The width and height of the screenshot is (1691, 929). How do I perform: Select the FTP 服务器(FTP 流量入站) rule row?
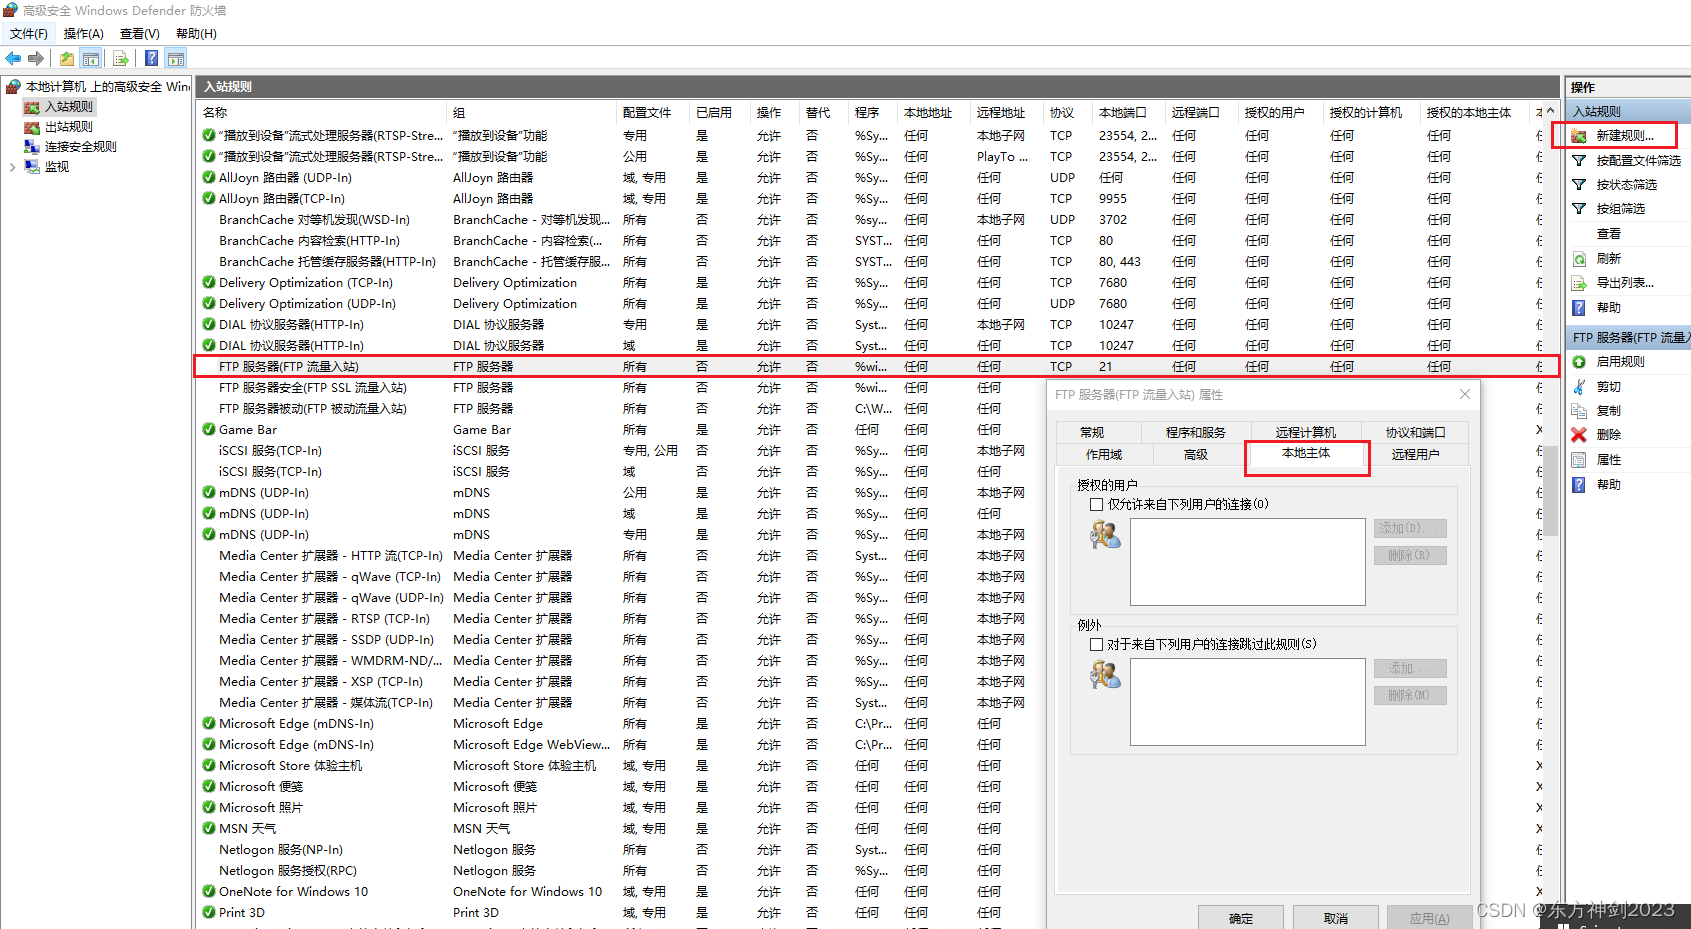pyautogui.click(x=876, y=367)
